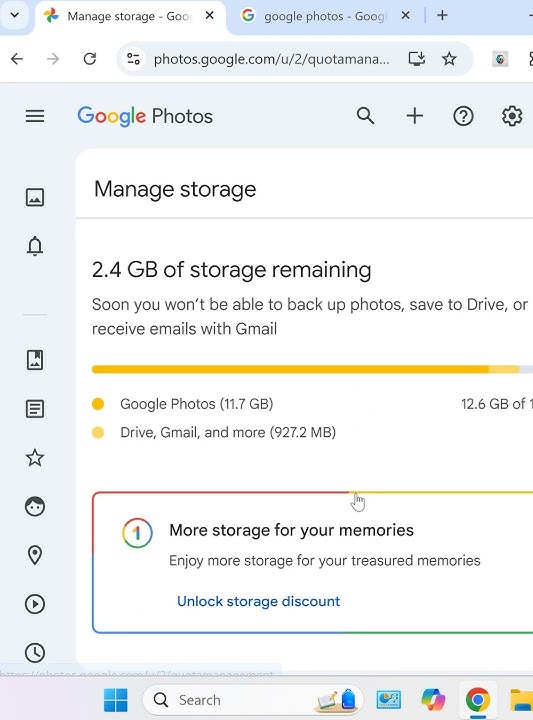Click the search magnifier in Google Photos

click(x=365, y=116)
